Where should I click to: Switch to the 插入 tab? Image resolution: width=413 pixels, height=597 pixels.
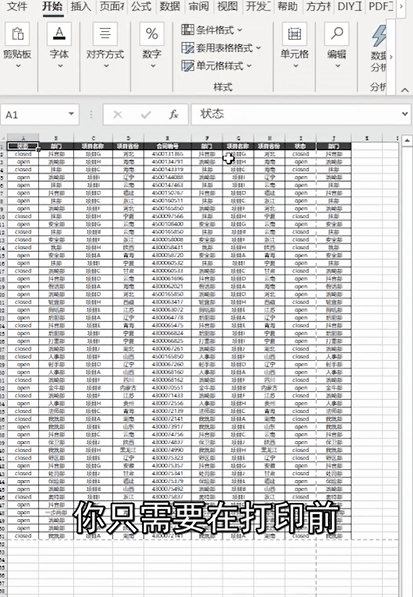tap(81, 6)
